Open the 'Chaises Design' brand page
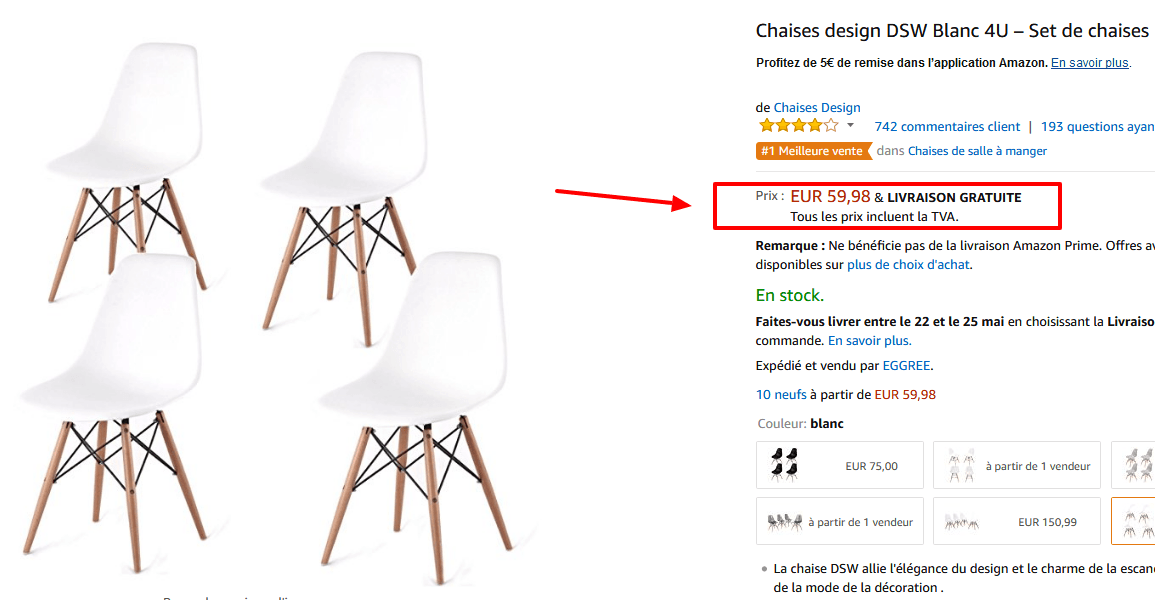1155x600 pixels. tap(816, 107)
